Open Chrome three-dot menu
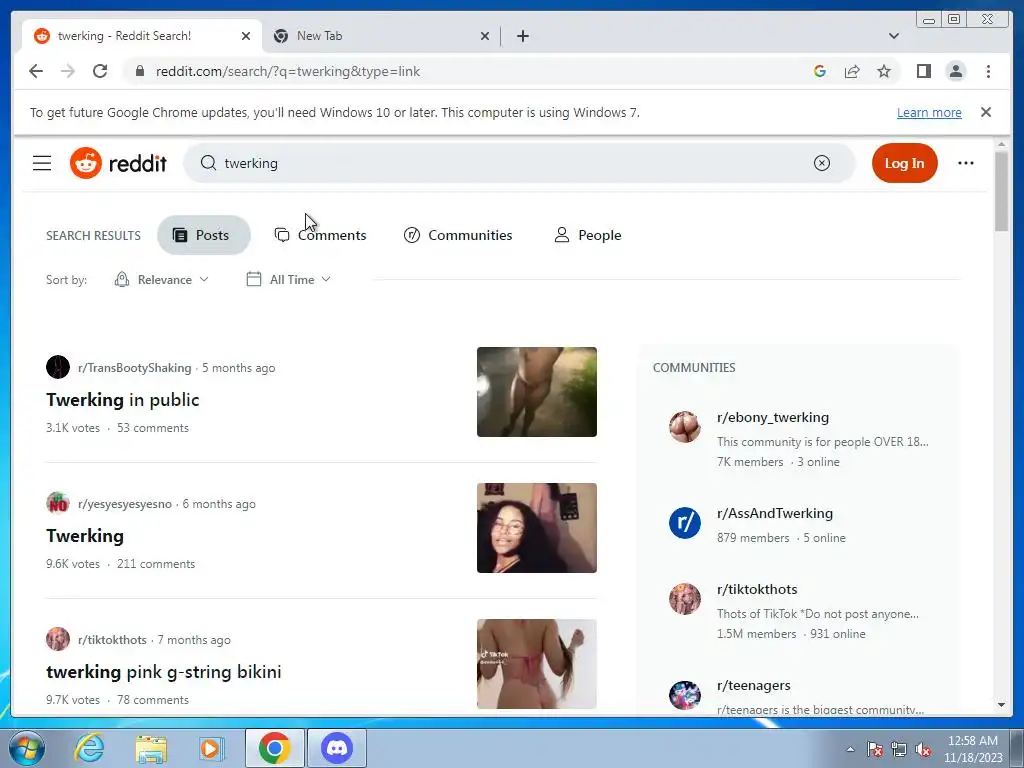 tap(988, 71)
